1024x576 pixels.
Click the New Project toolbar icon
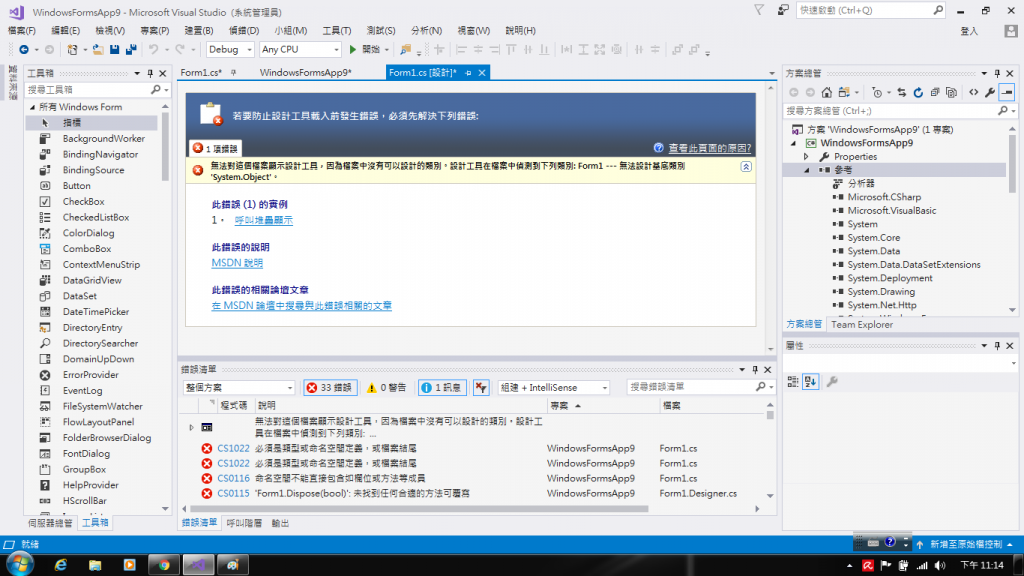(x=72, y=50)
